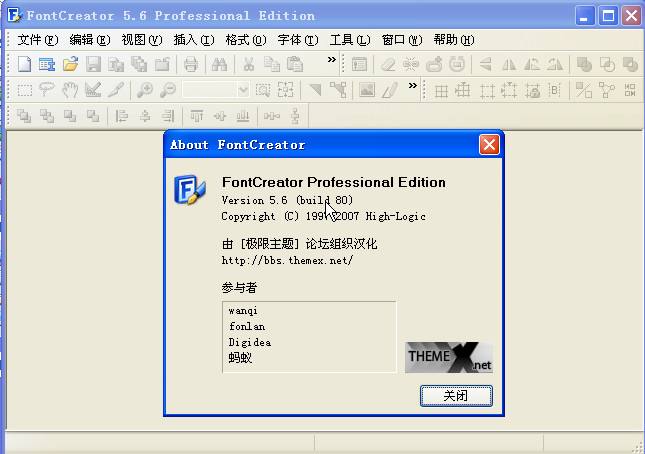Click the insert image icon
This screenshot has width=645, height=454.
point(367,90)
